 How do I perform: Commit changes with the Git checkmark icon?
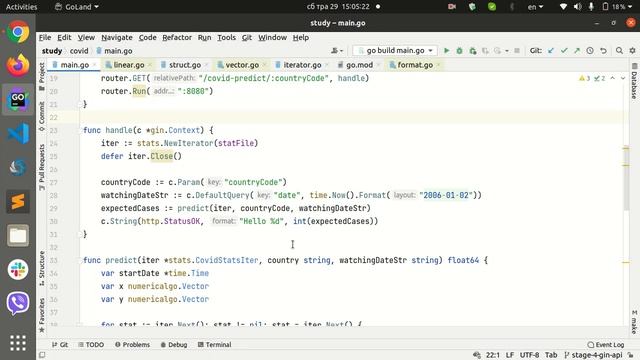[x=564, y=51]
